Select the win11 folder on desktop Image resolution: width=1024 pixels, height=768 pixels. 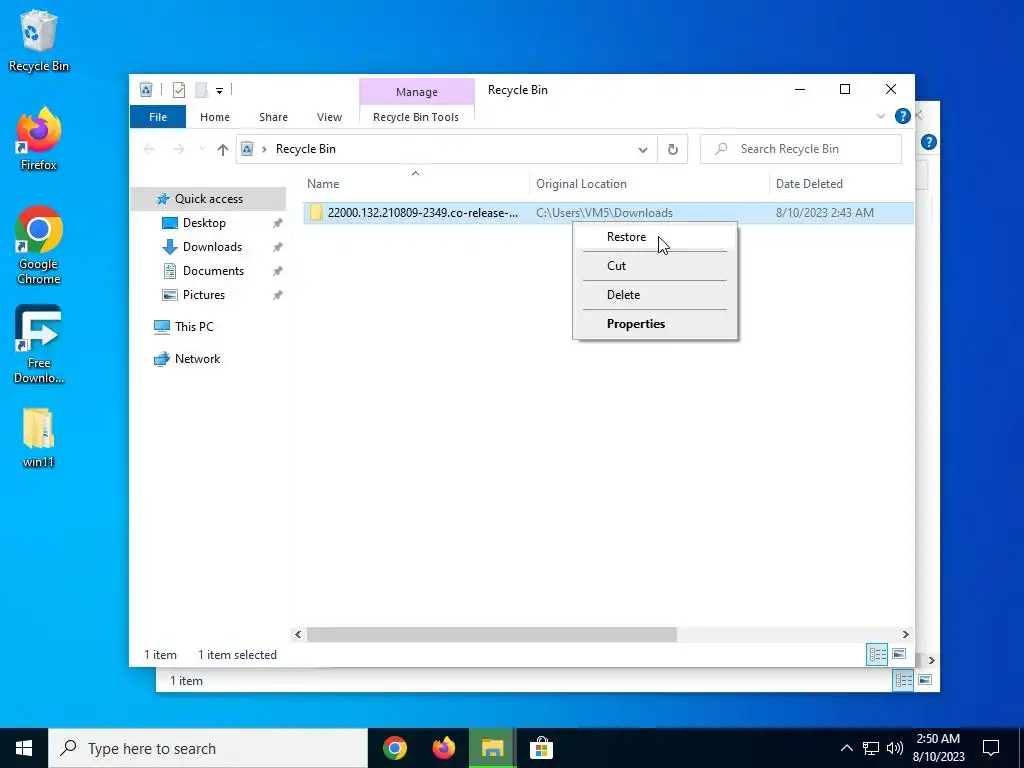pos(39,438)
